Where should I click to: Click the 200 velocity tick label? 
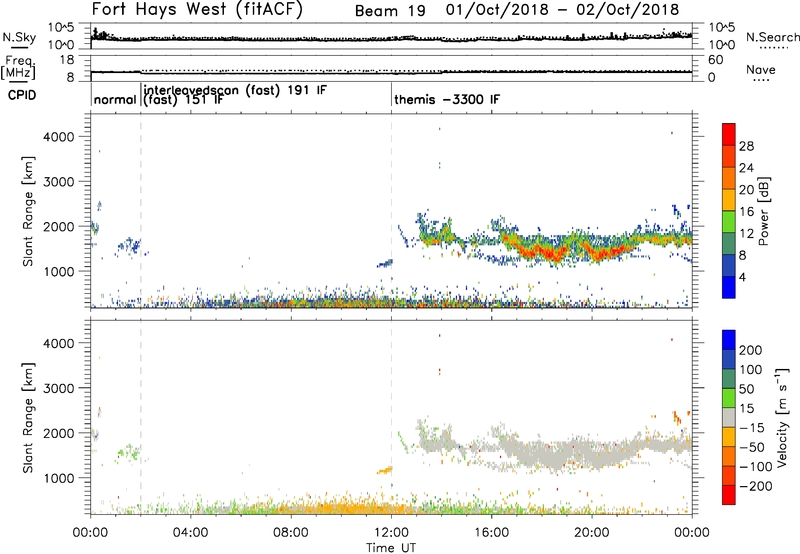pos(751,350)
